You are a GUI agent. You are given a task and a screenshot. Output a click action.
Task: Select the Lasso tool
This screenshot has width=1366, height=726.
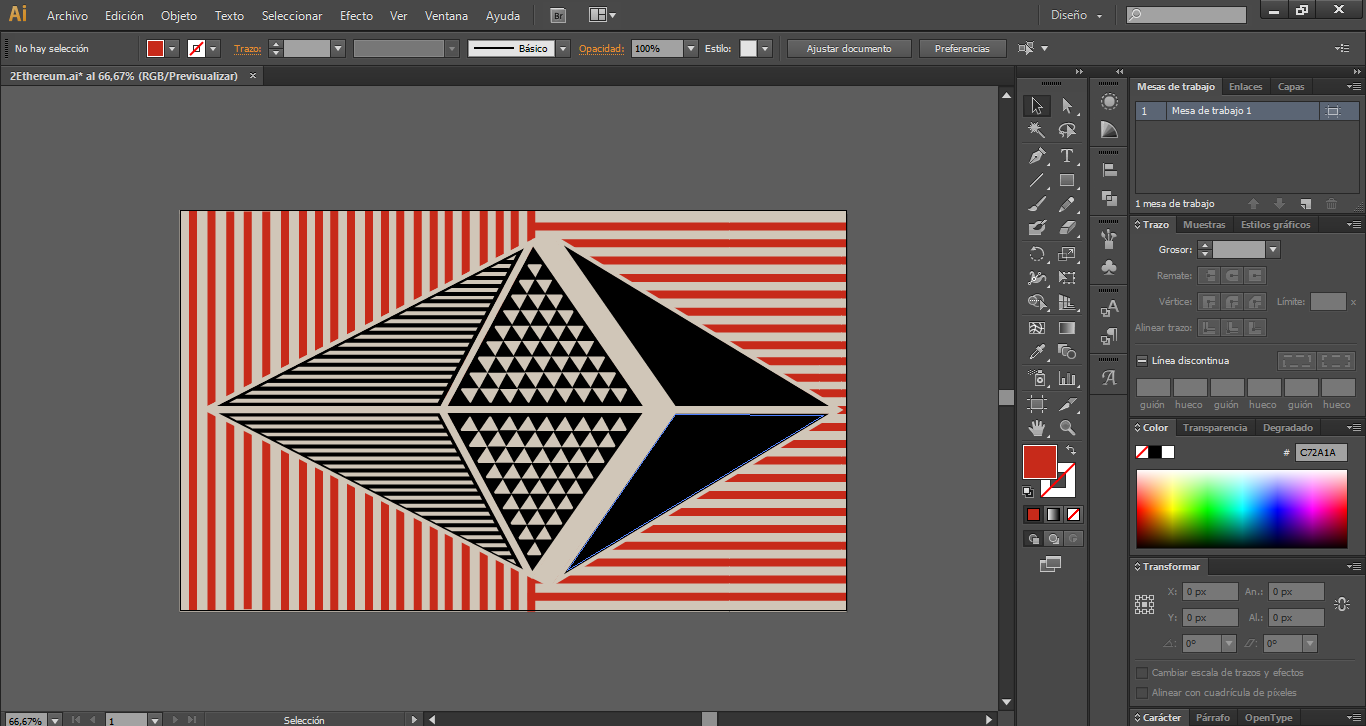(x=1067, y=130)
